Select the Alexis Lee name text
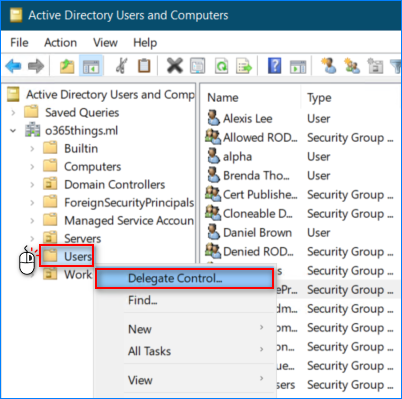The image size is (402, 399). click(248, 118)
